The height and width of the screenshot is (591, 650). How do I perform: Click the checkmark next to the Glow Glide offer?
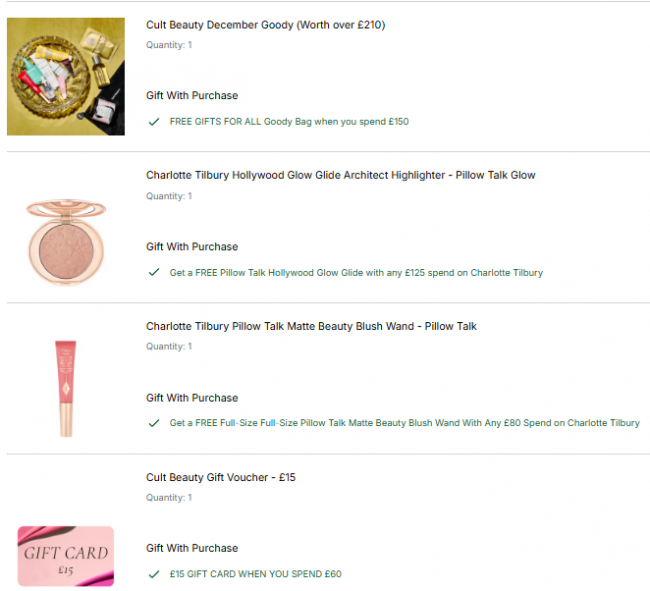click(x=154, y=272)
